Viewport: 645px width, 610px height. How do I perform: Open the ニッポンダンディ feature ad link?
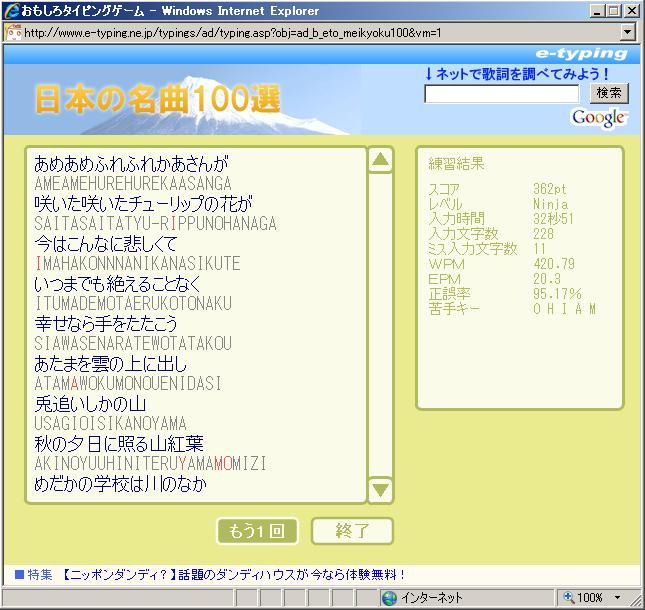234,574
